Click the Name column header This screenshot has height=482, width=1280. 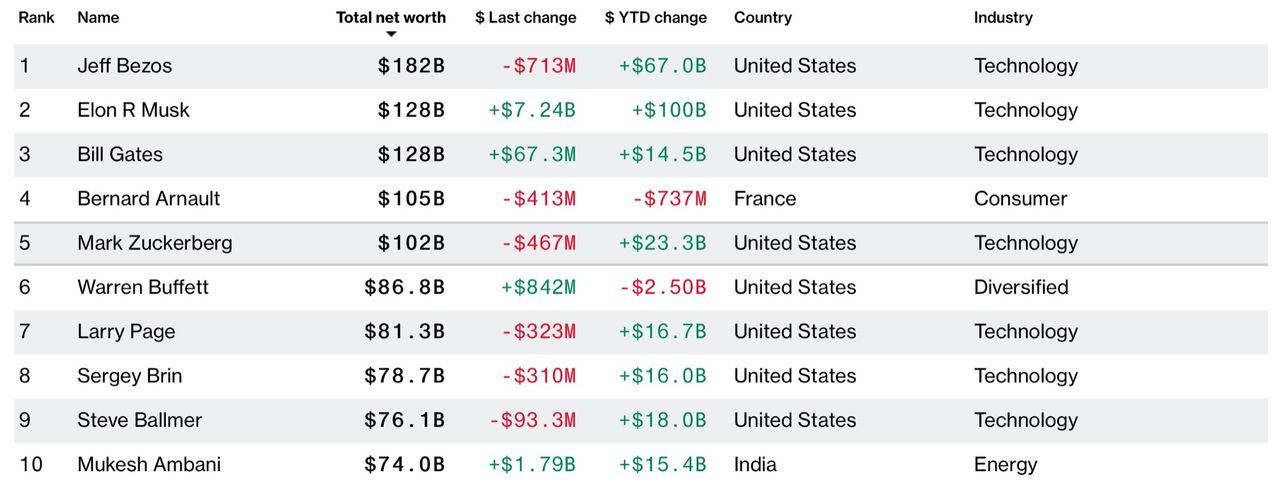pos(98,17)
